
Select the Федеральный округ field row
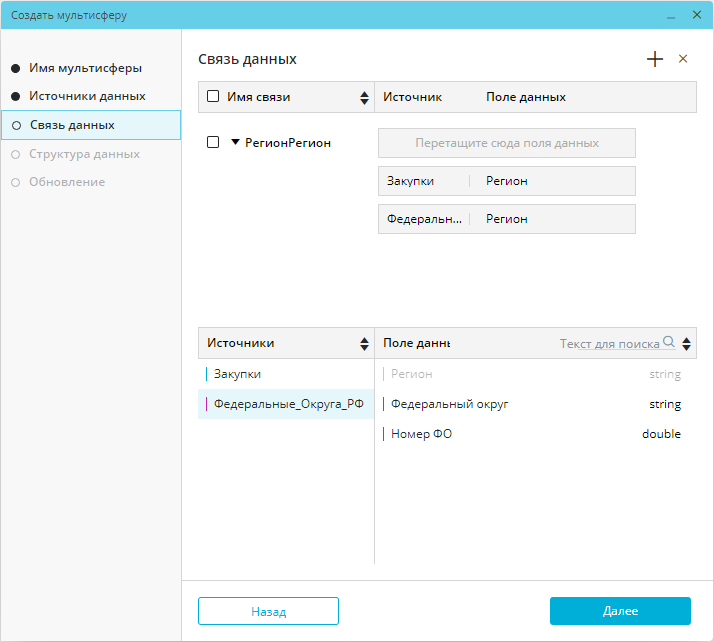click(x=450, y=404)
